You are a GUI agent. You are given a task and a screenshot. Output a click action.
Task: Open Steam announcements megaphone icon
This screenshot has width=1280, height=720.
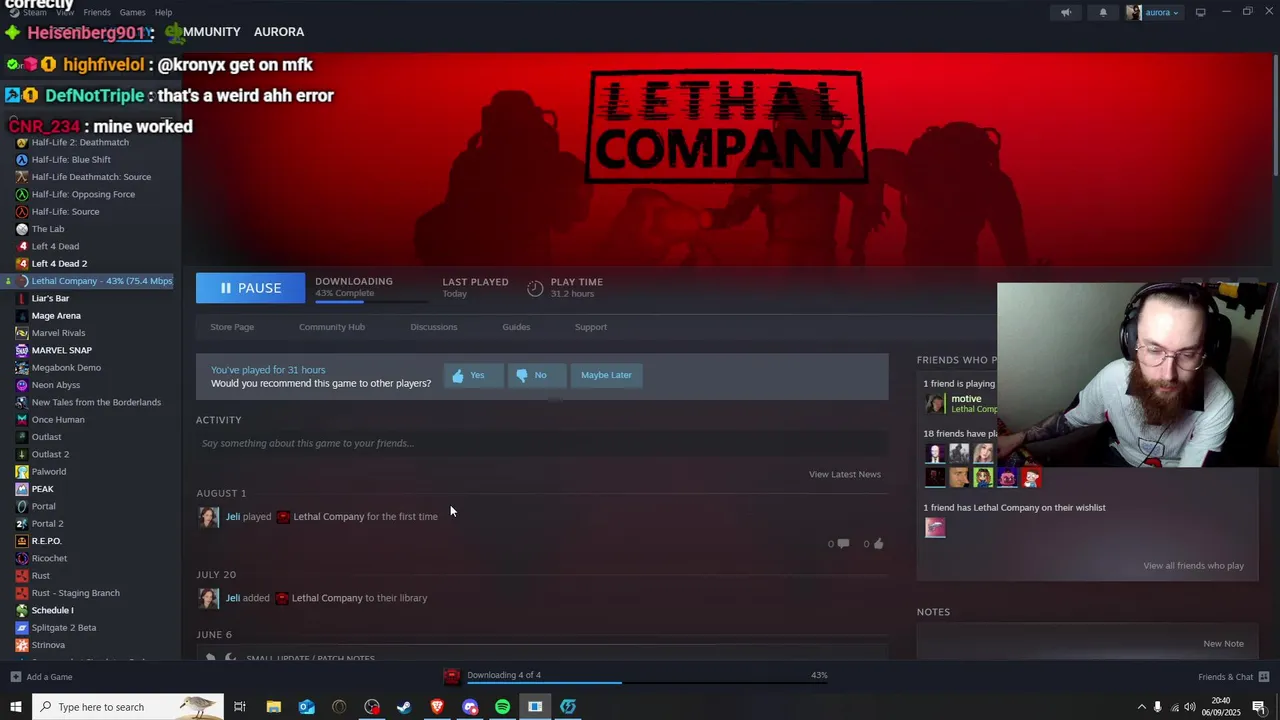point(1066,12)
